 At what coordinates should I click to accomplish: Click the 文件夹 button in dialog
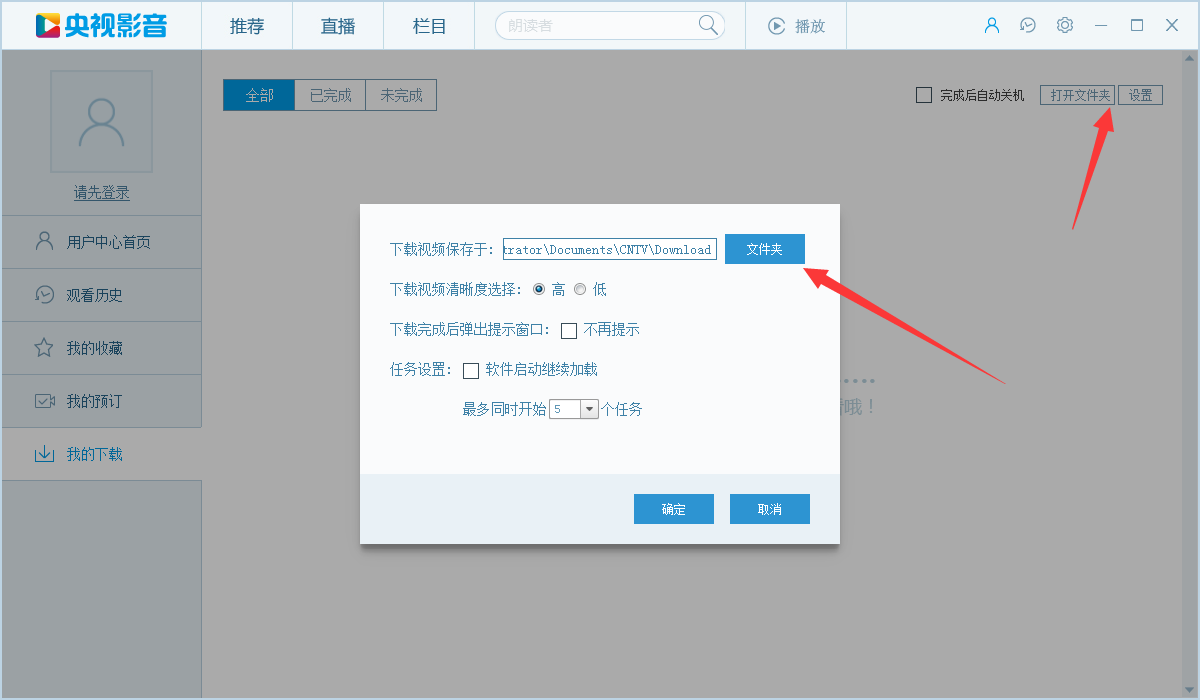[x=764, y=248]
